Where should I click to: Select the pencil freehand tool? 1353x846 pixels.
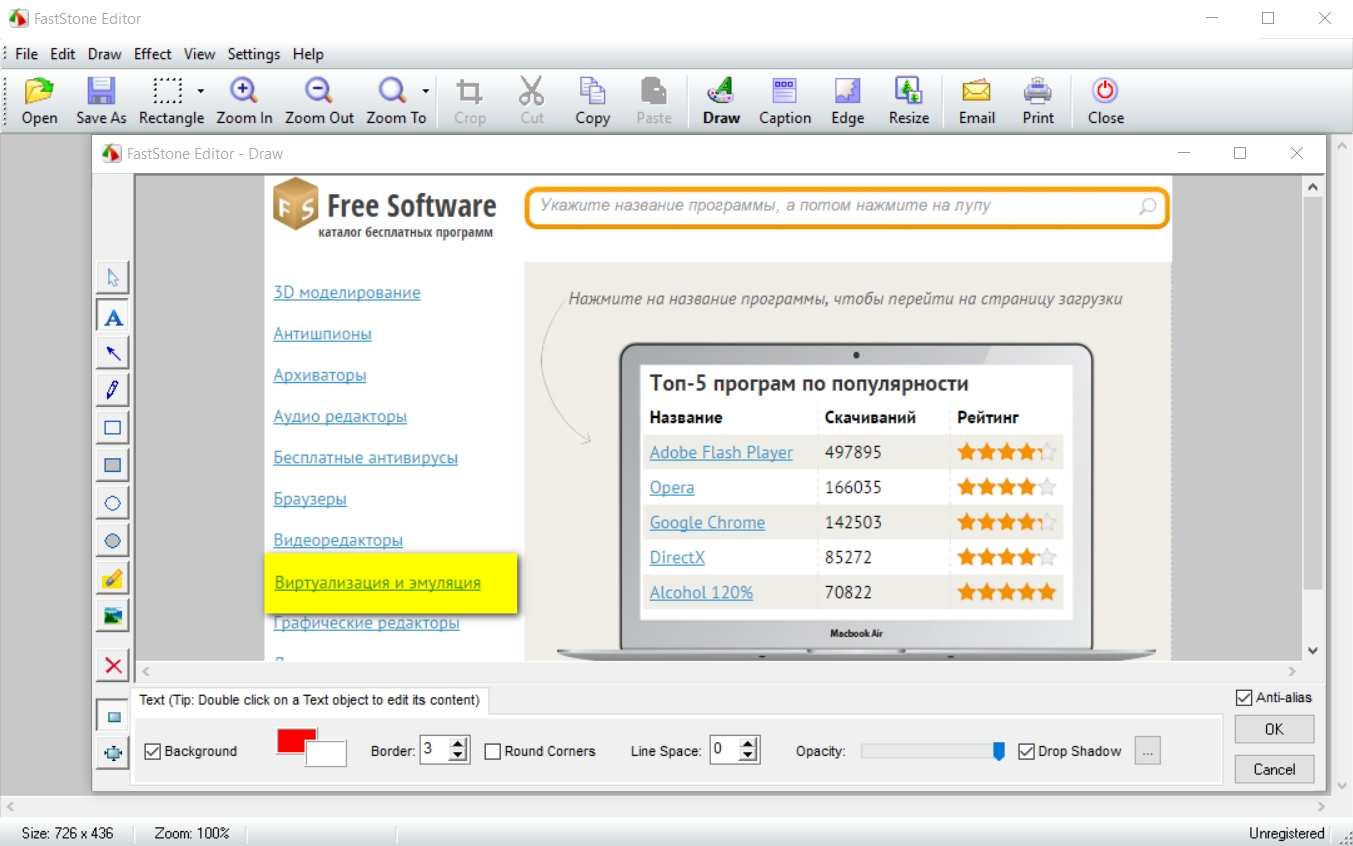(x=113, y=390)
